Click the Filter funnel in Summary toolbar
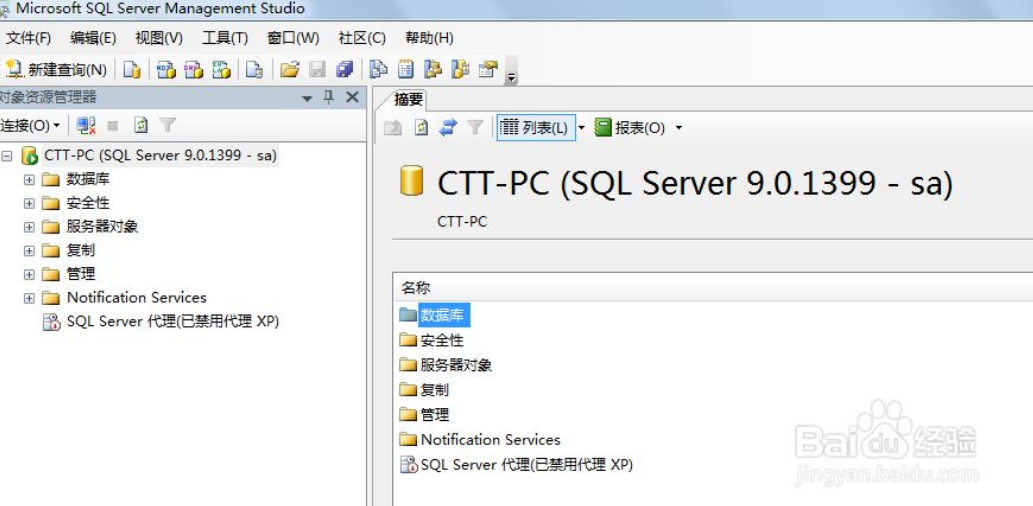Viewport: 1033px width, 506px height. click(476, 128)
